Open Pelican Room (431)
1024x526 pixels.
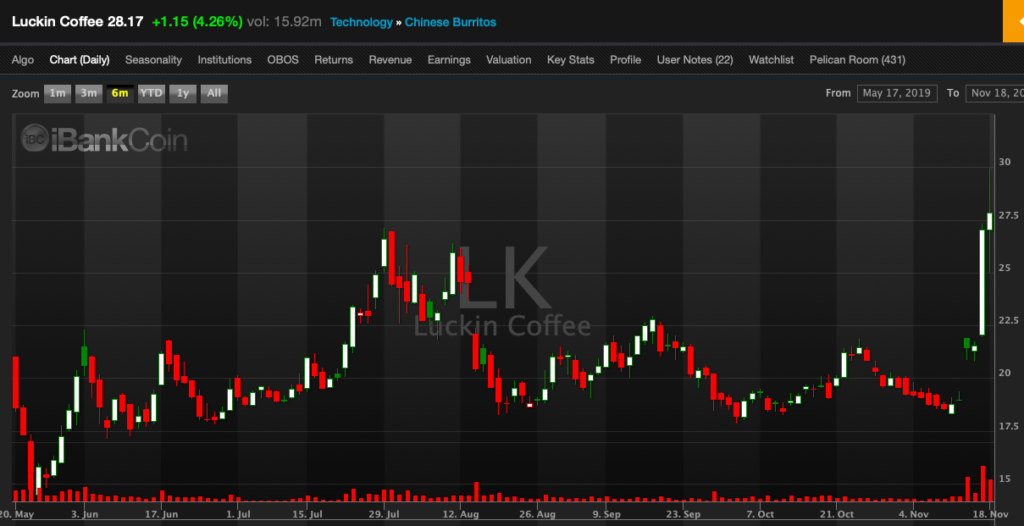point(857,60)
